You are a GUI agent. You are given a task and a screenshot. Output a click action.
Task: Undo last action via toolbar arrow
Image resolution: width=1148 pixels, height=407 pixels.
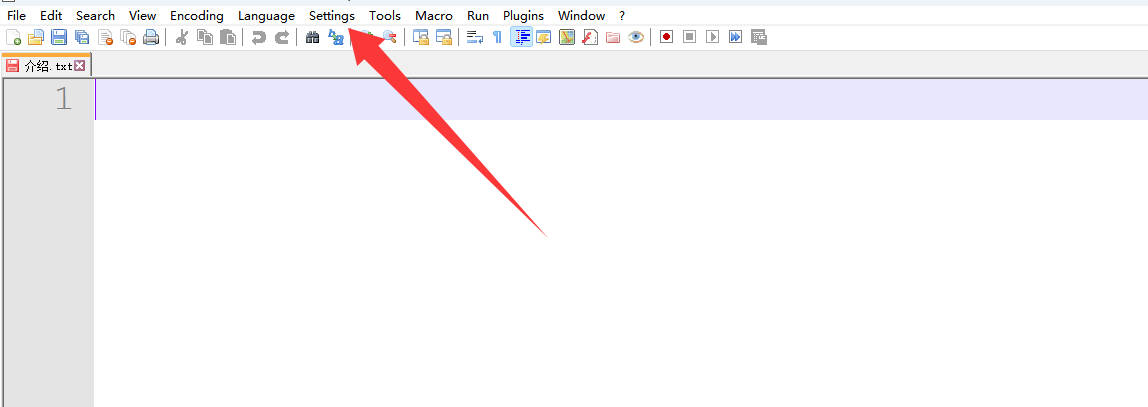[258, 37]
